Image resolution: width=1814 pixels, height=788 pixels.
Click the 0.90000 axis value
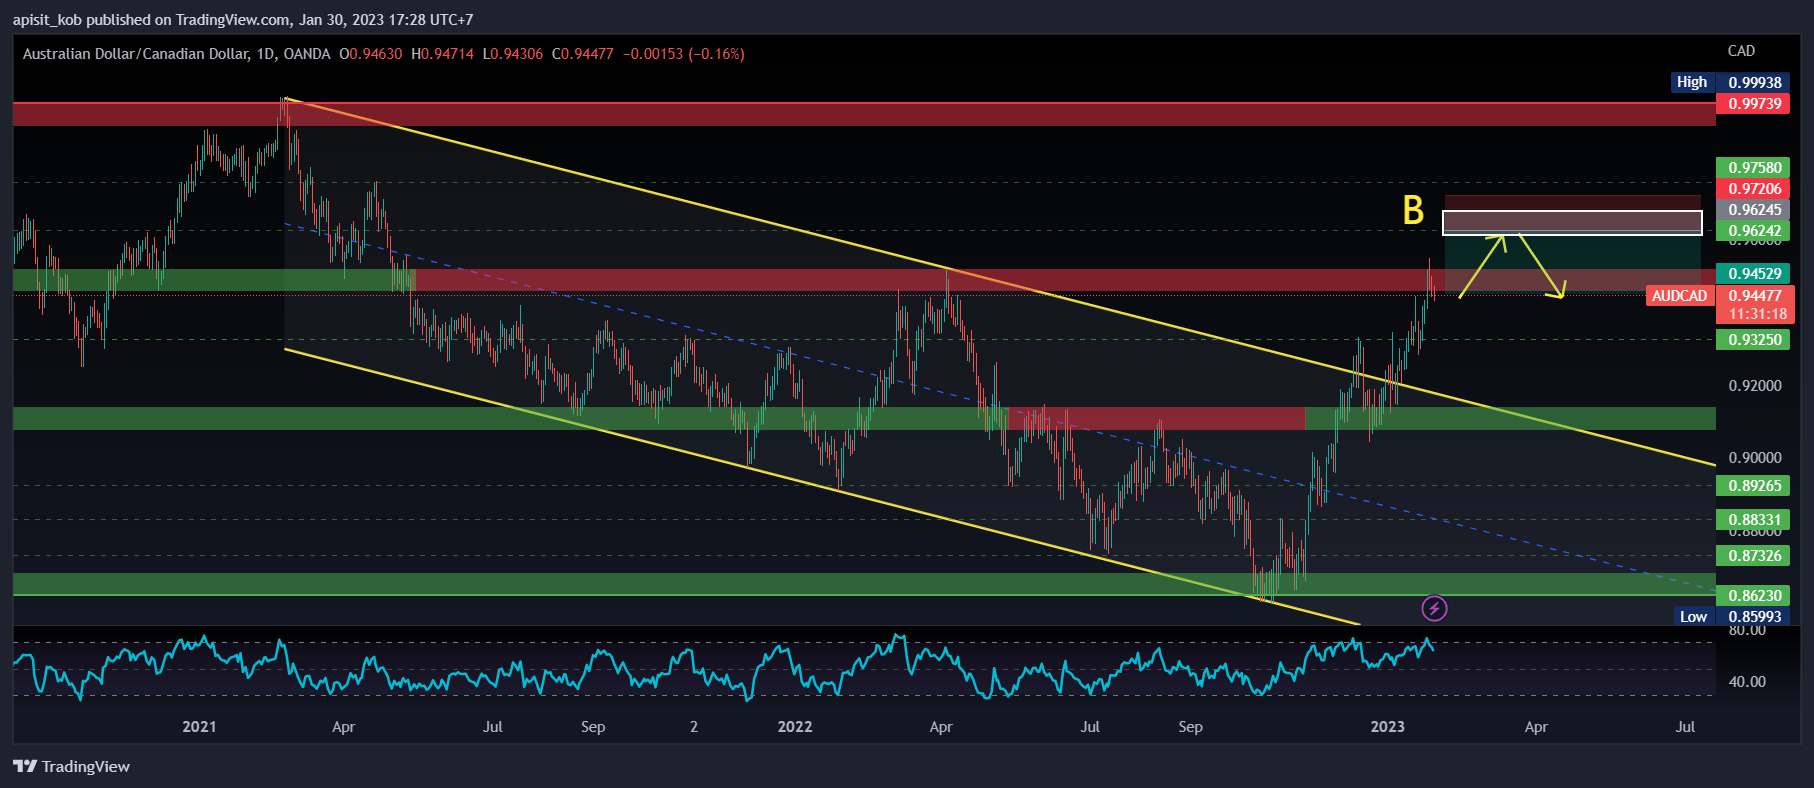1755,457
